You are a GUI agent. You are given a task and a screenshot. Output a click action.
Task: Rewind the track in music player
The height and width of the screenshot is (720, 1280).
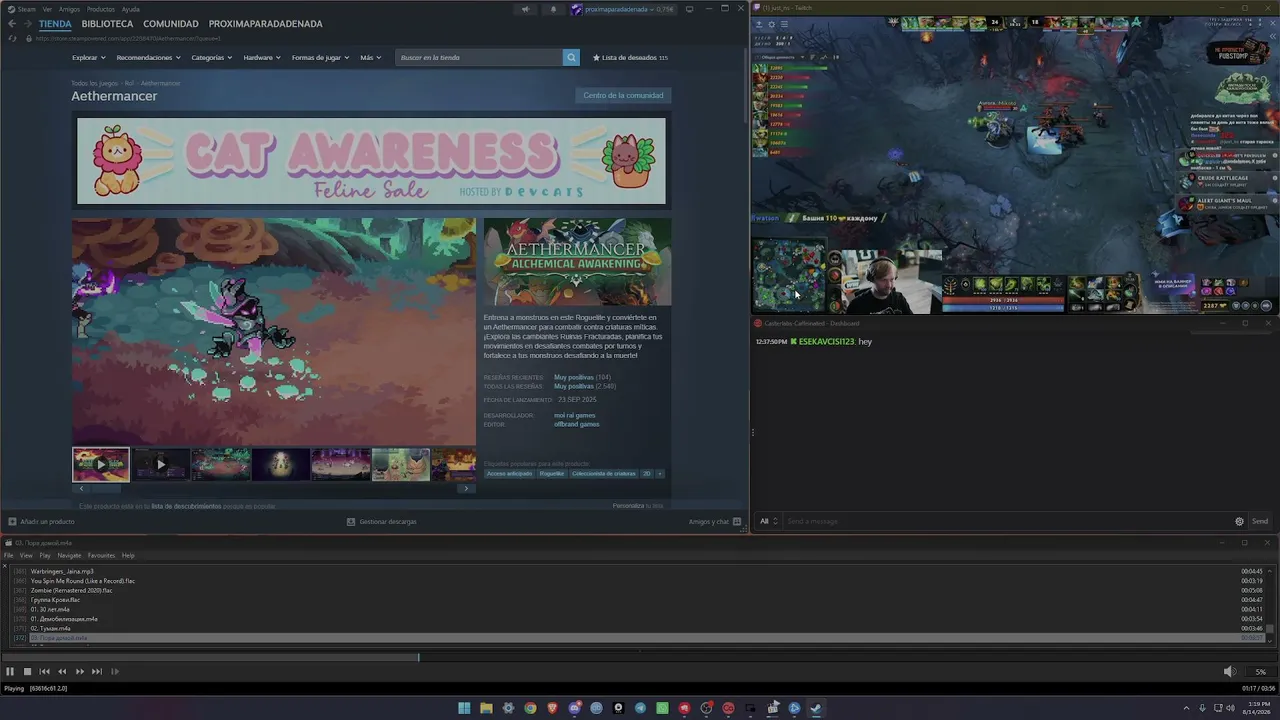(x=62, y=672)
